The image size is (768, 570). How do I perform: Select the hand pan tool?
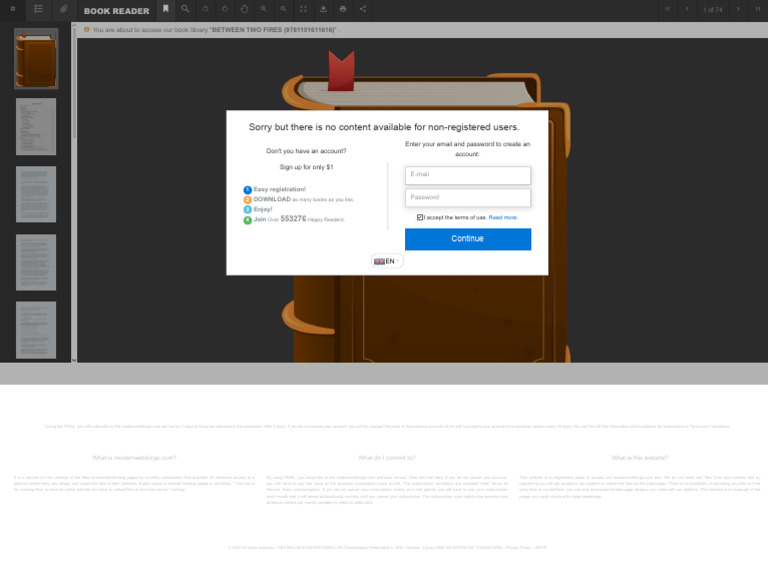pos(244,9)
